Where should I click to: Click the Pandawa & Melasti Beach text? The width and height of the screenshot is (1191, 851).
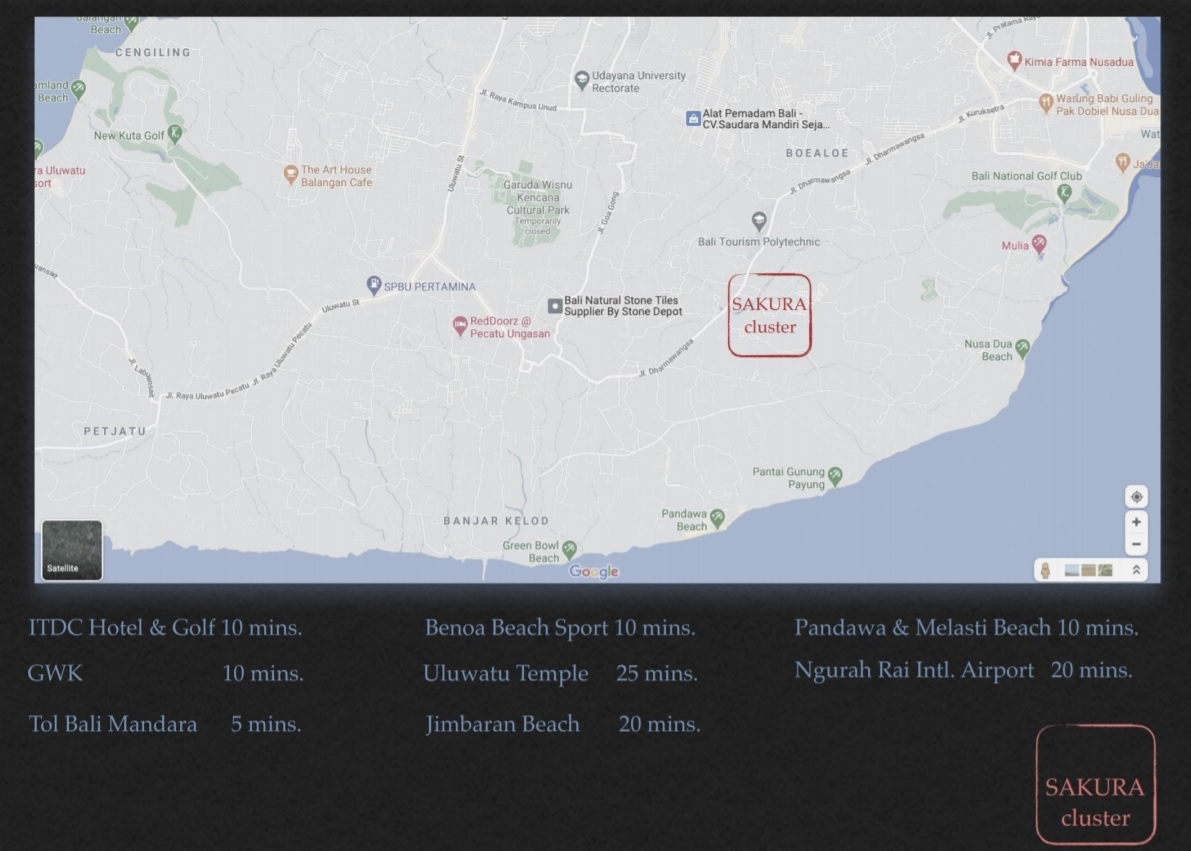tap(922, 628)
